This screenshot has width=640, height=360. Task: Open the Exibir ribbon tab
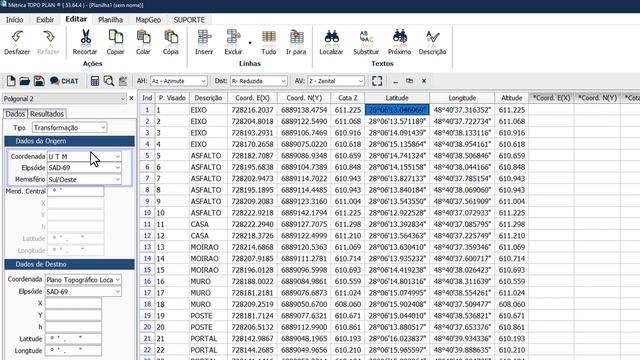(x=45, y=20)
